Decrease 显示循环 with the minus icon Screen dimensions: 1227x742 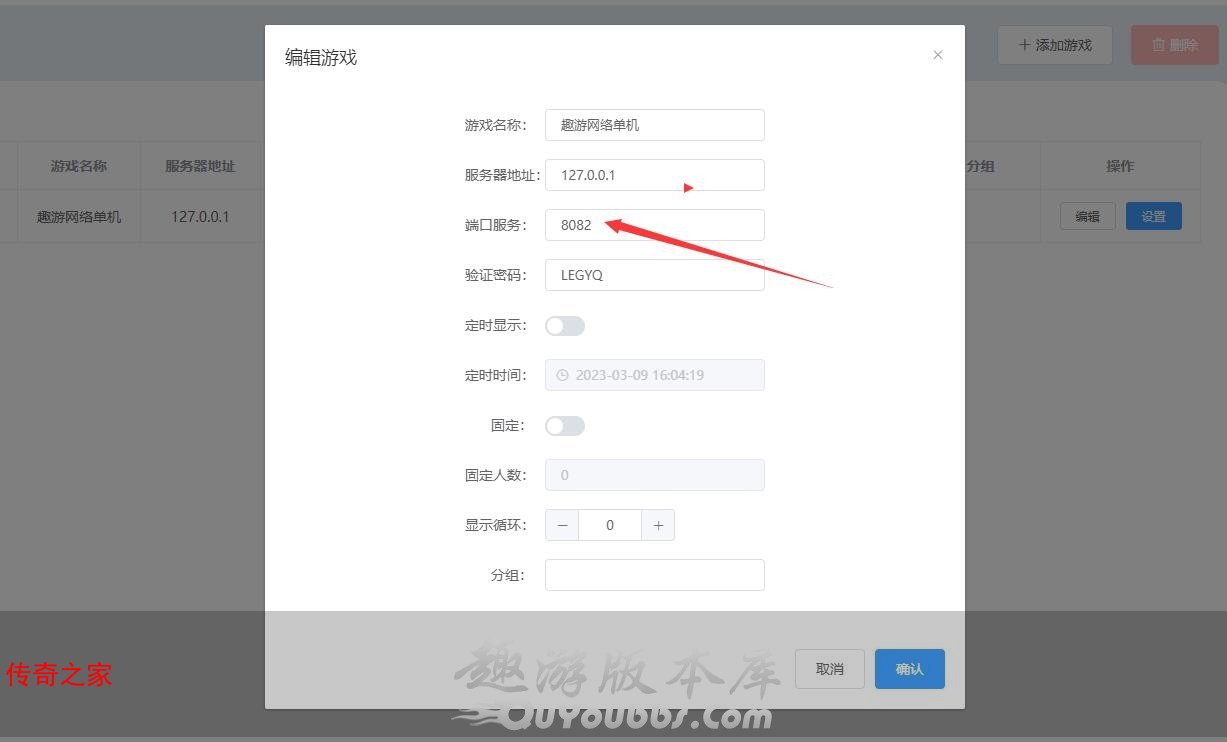[x=562, y=525]
